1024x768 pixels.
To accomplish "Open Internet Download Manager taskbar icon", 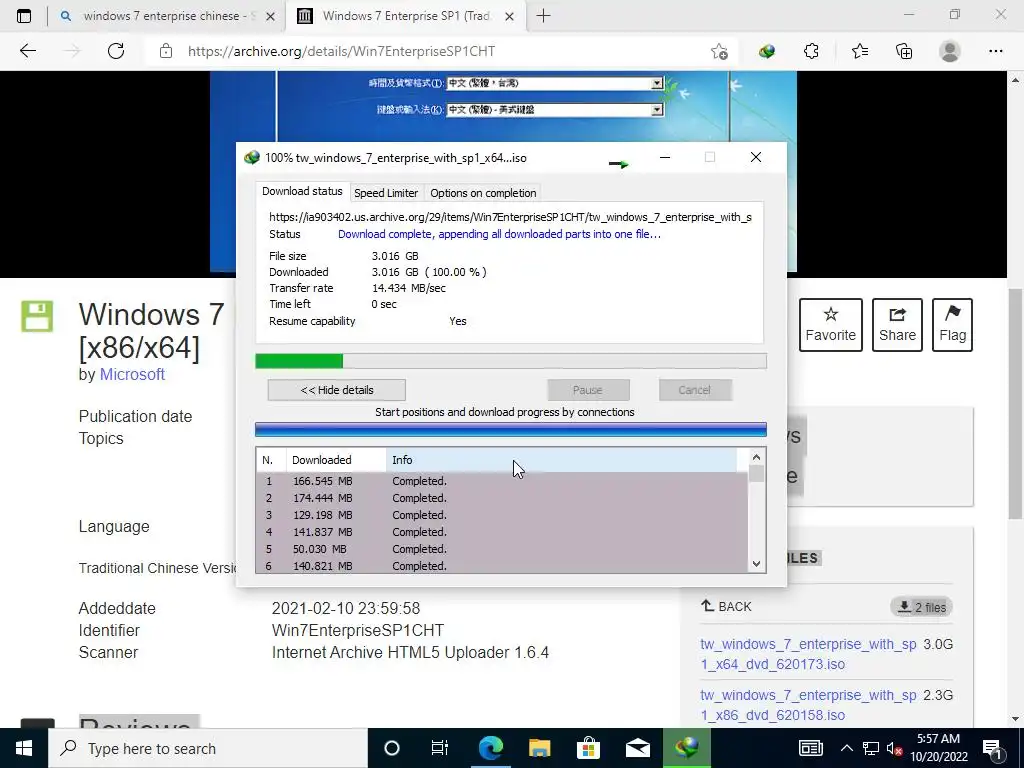I will pos(686,748).
